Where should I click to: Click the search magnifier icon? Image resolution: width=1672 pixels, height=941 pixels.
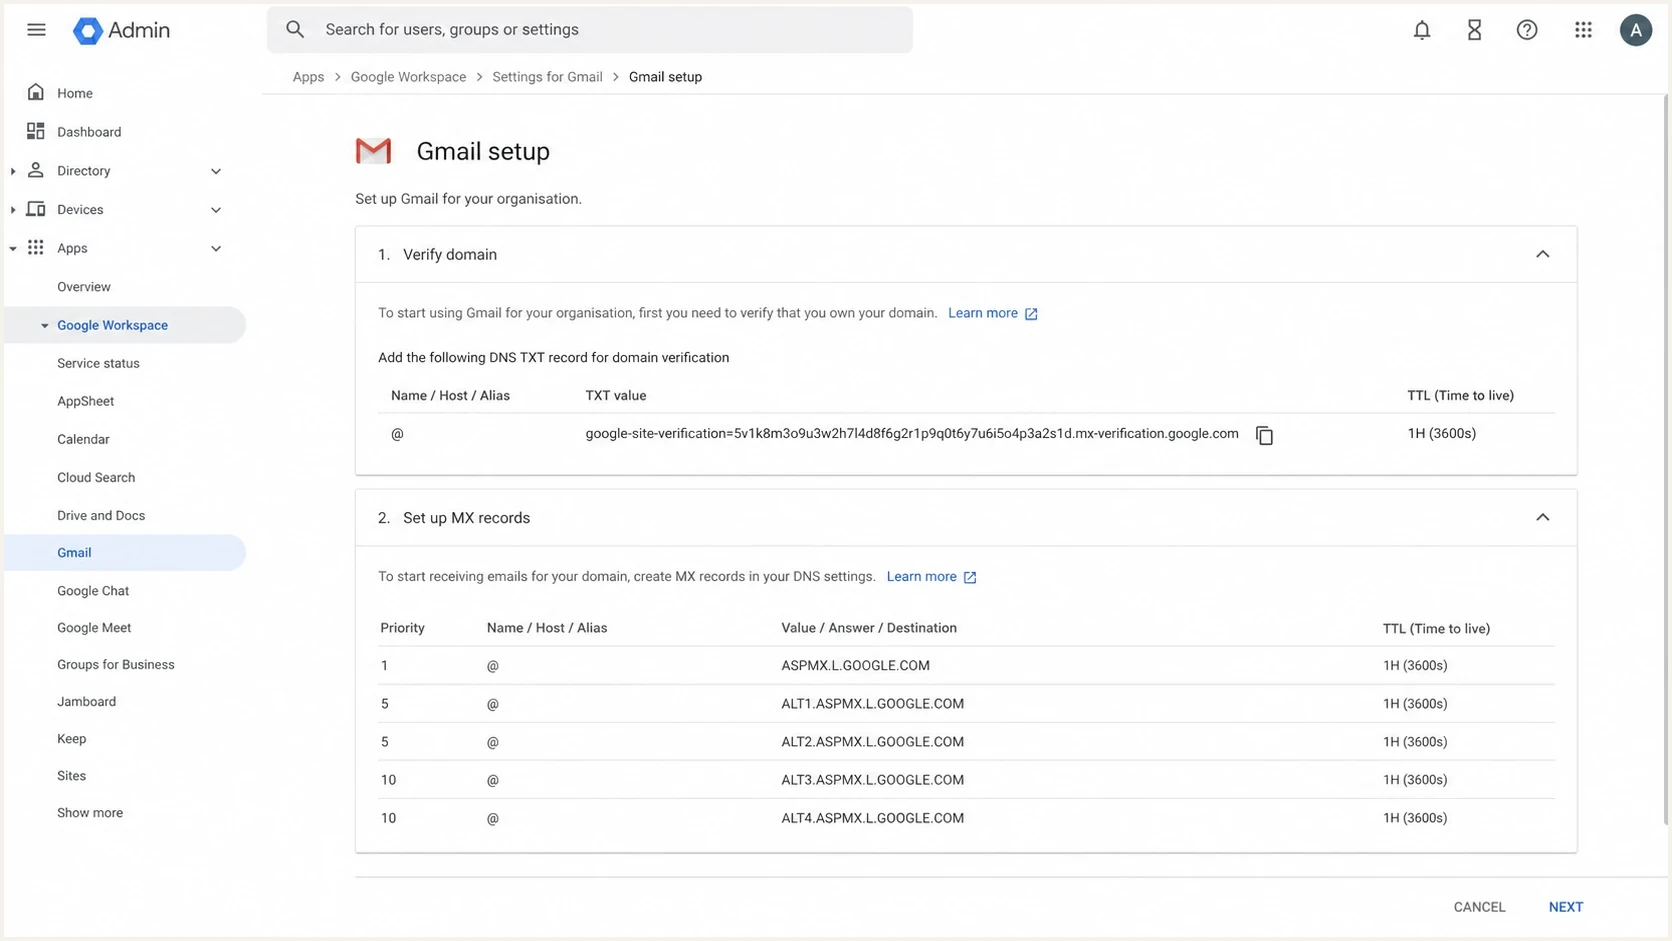[295, 30]
